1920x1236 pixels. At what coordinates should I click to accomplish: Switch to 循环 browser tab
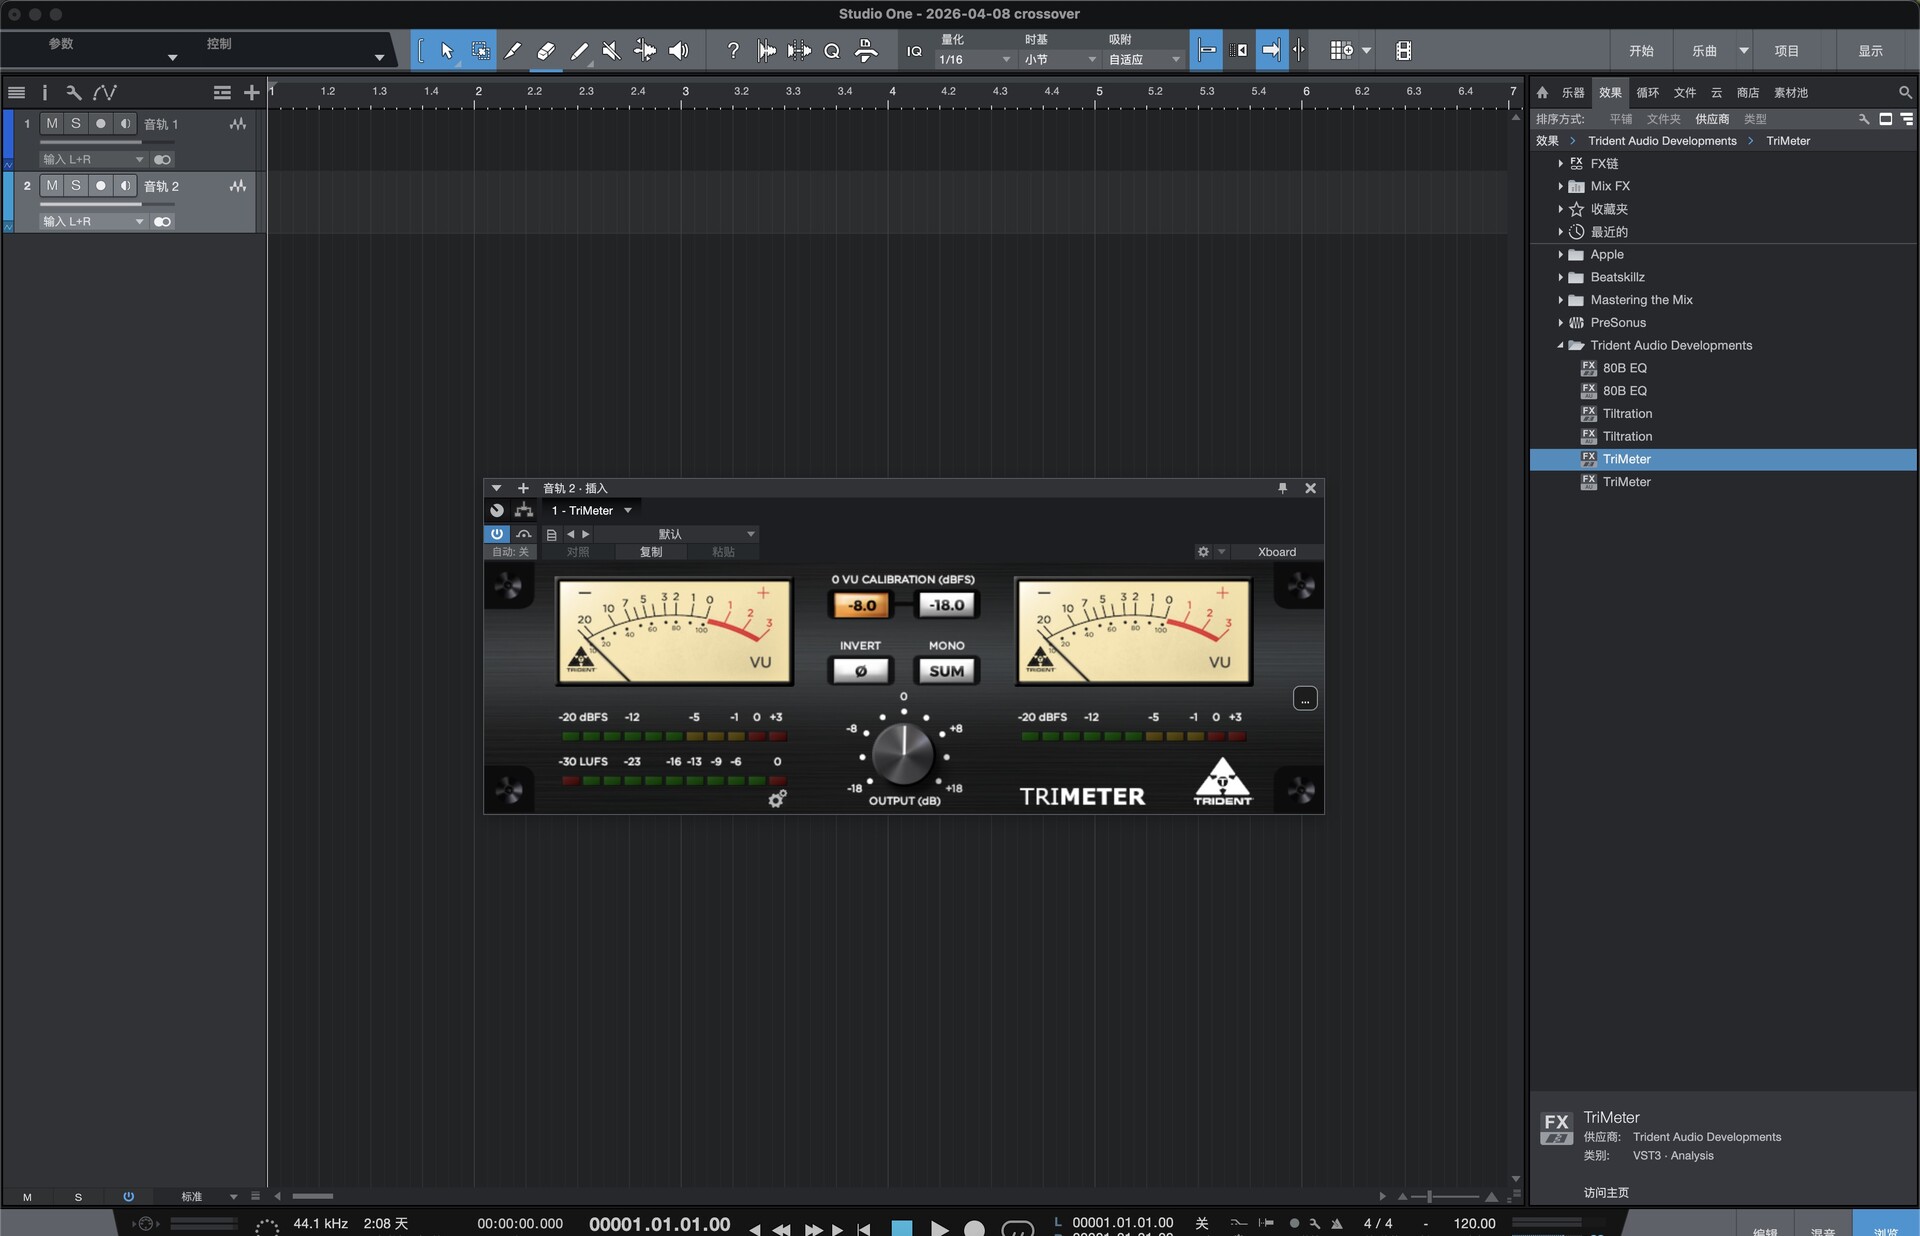pyautogui.click(x=1647, y=93)
